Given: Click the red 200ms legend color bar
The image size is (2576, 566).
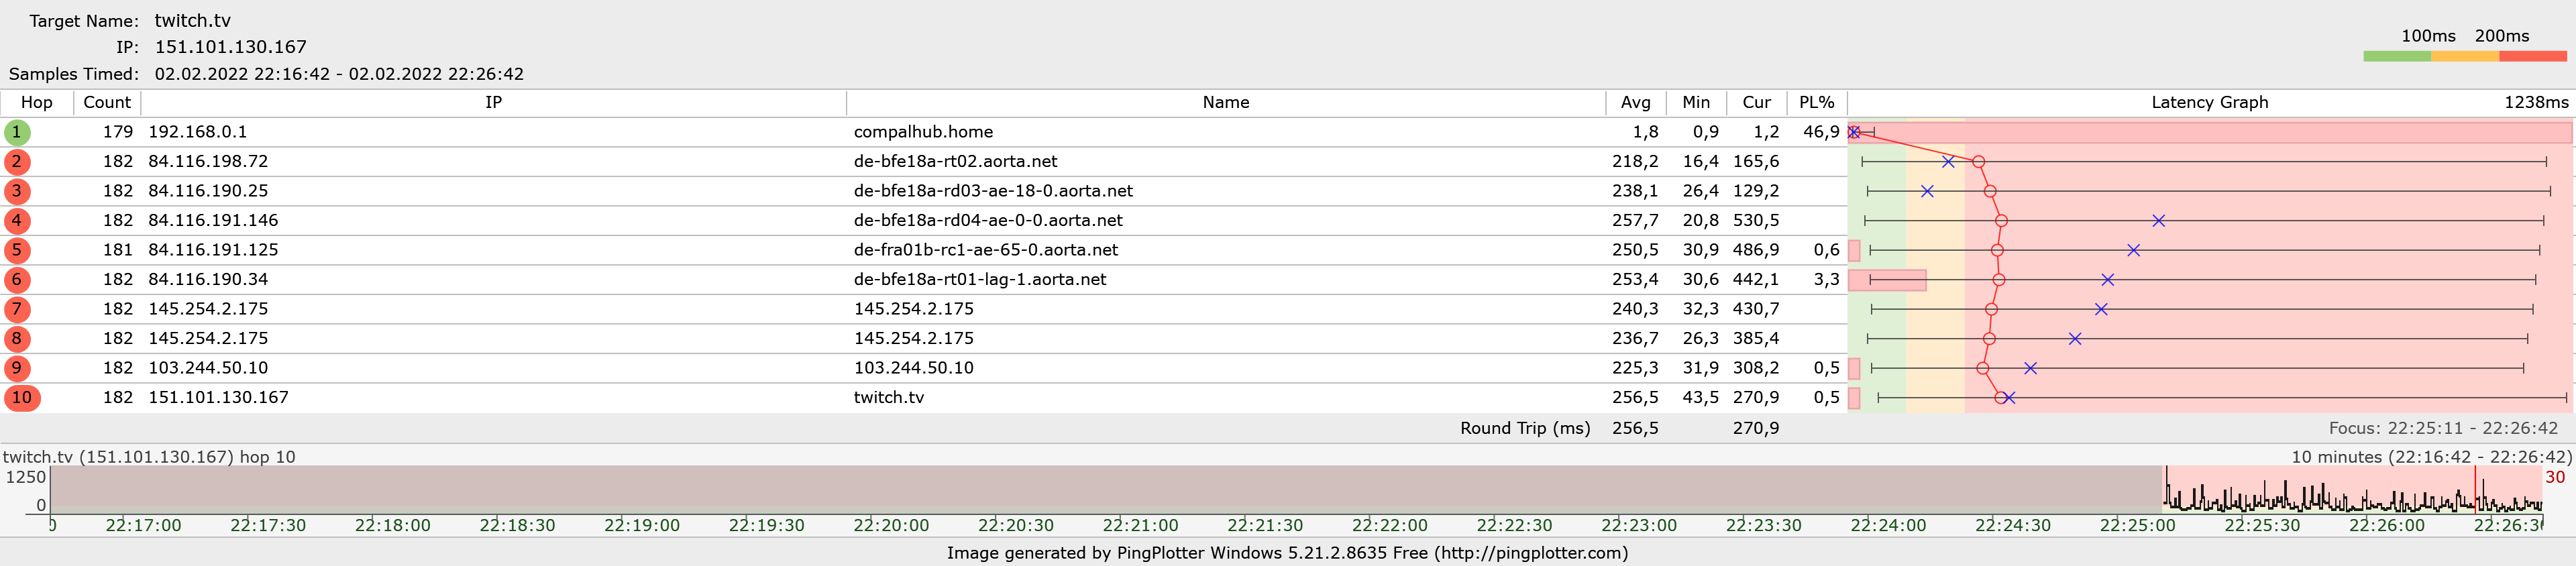Looking at the screenshot, I should 2533,57.
